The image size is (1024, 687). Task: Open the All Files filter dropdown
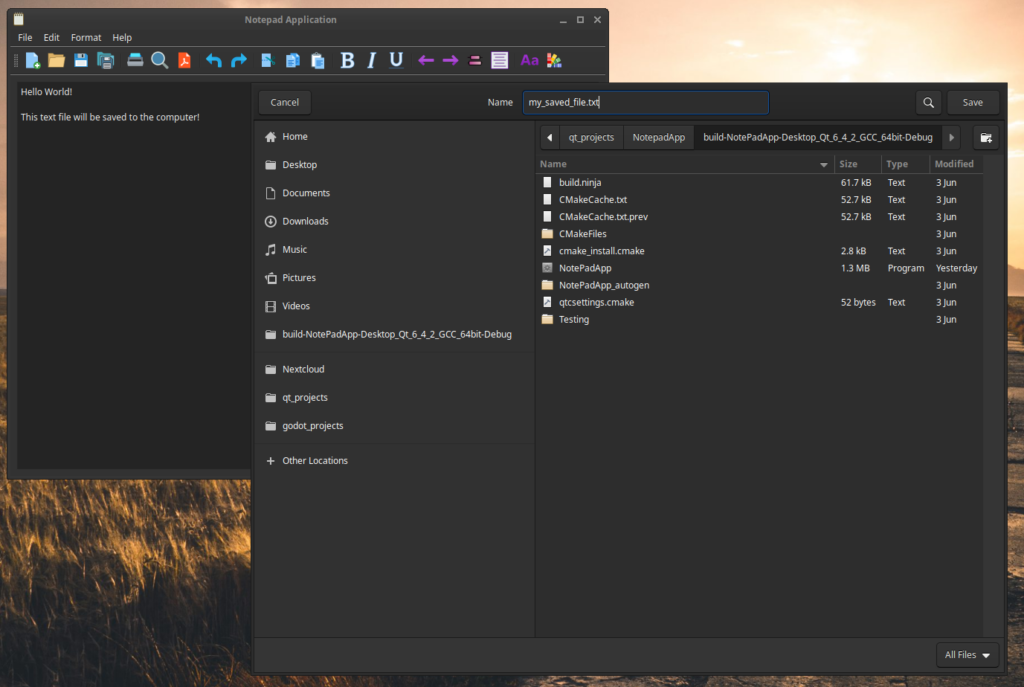click(x=971, y=655)
